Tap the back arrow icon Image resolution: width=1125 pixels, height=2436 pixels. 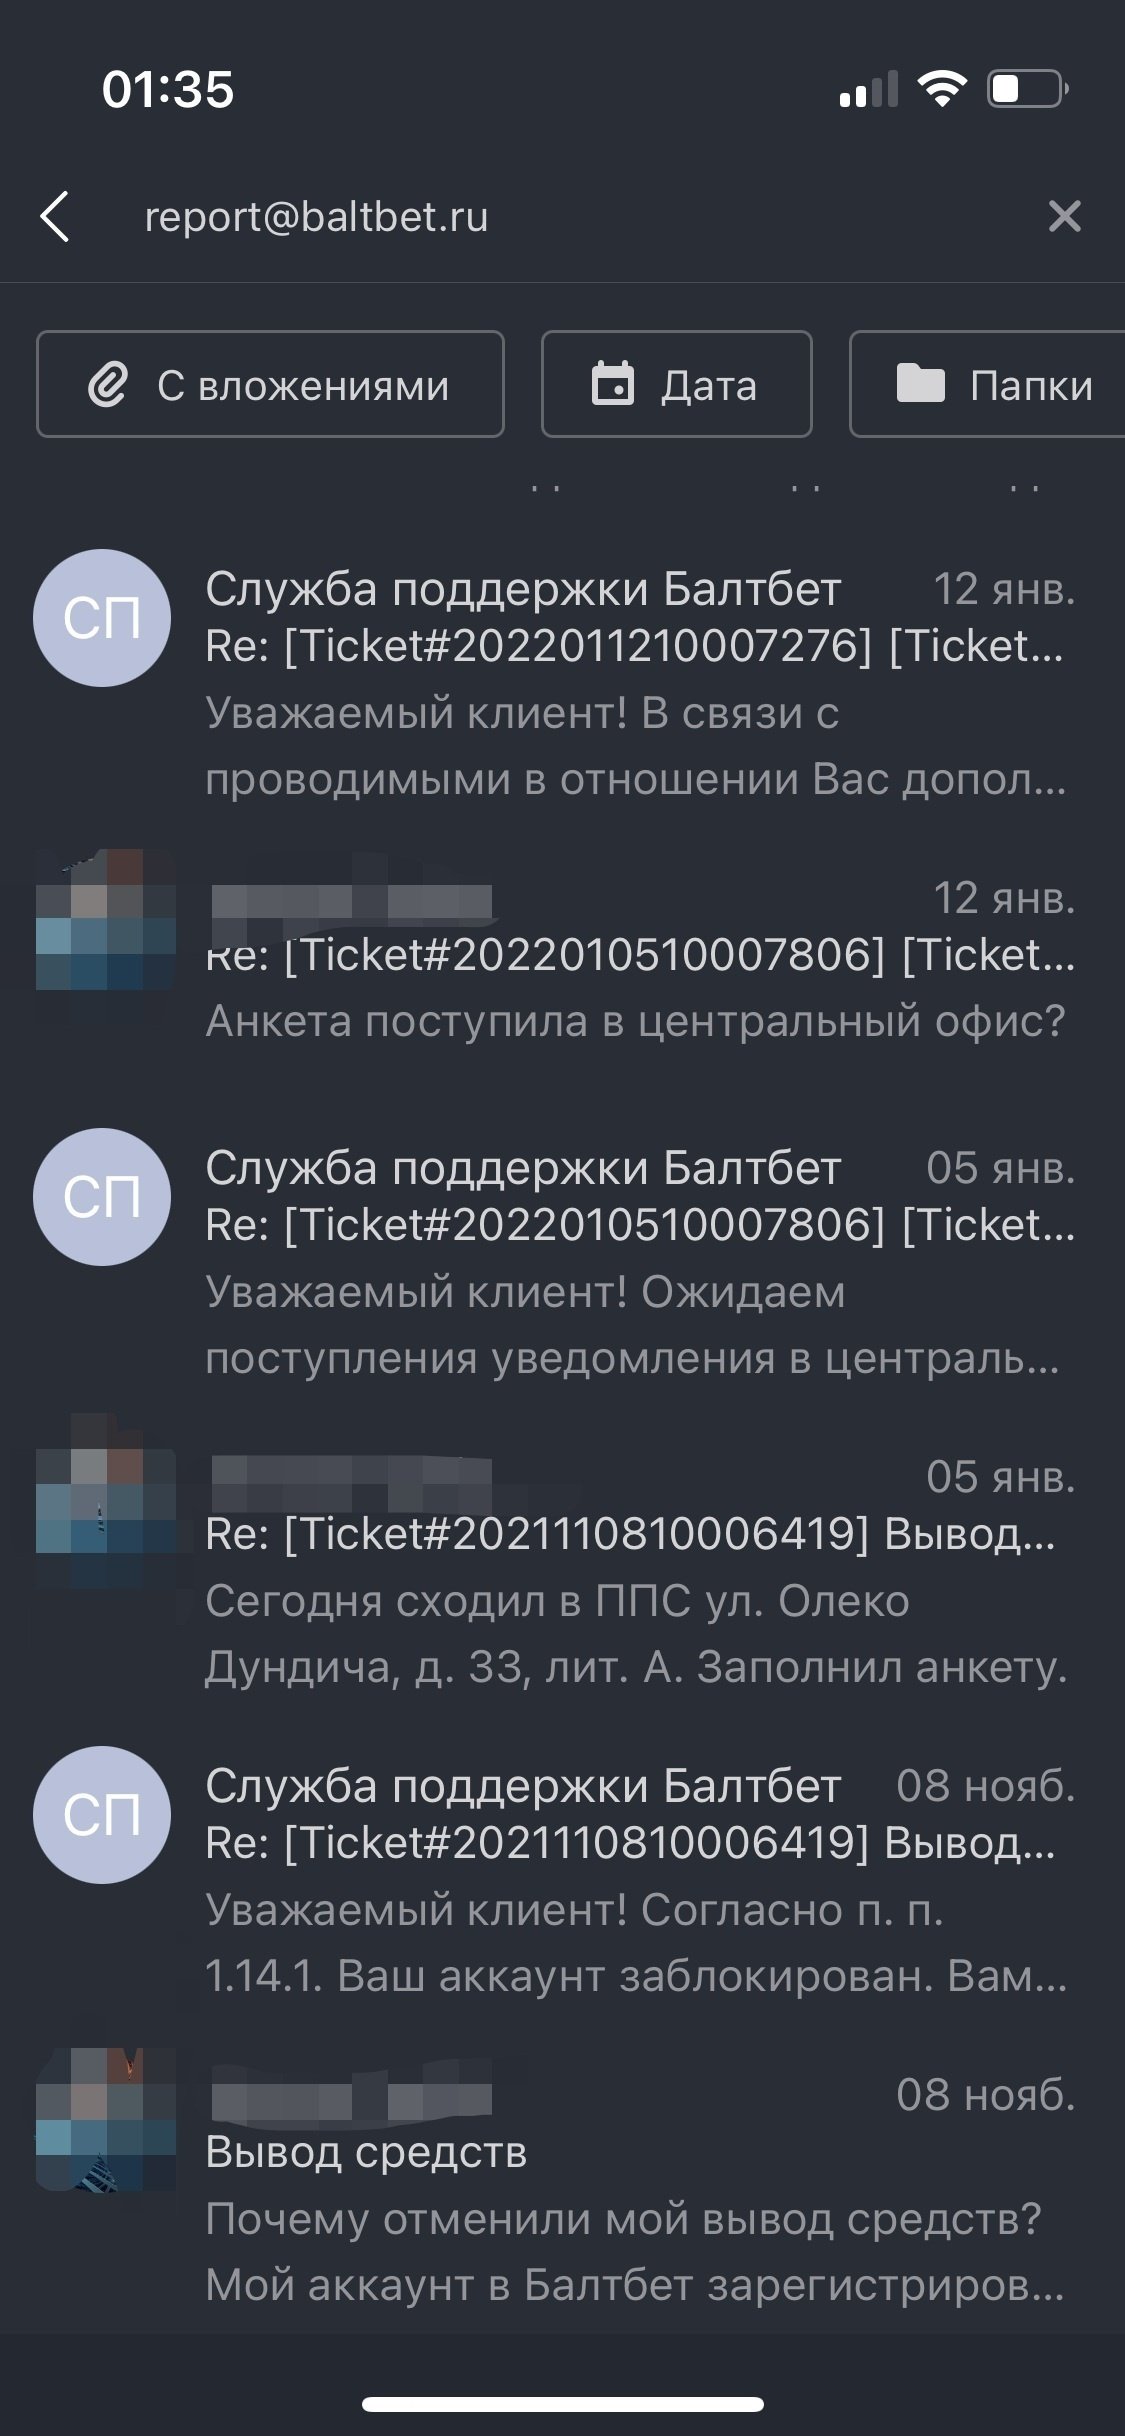pos(56,216)
